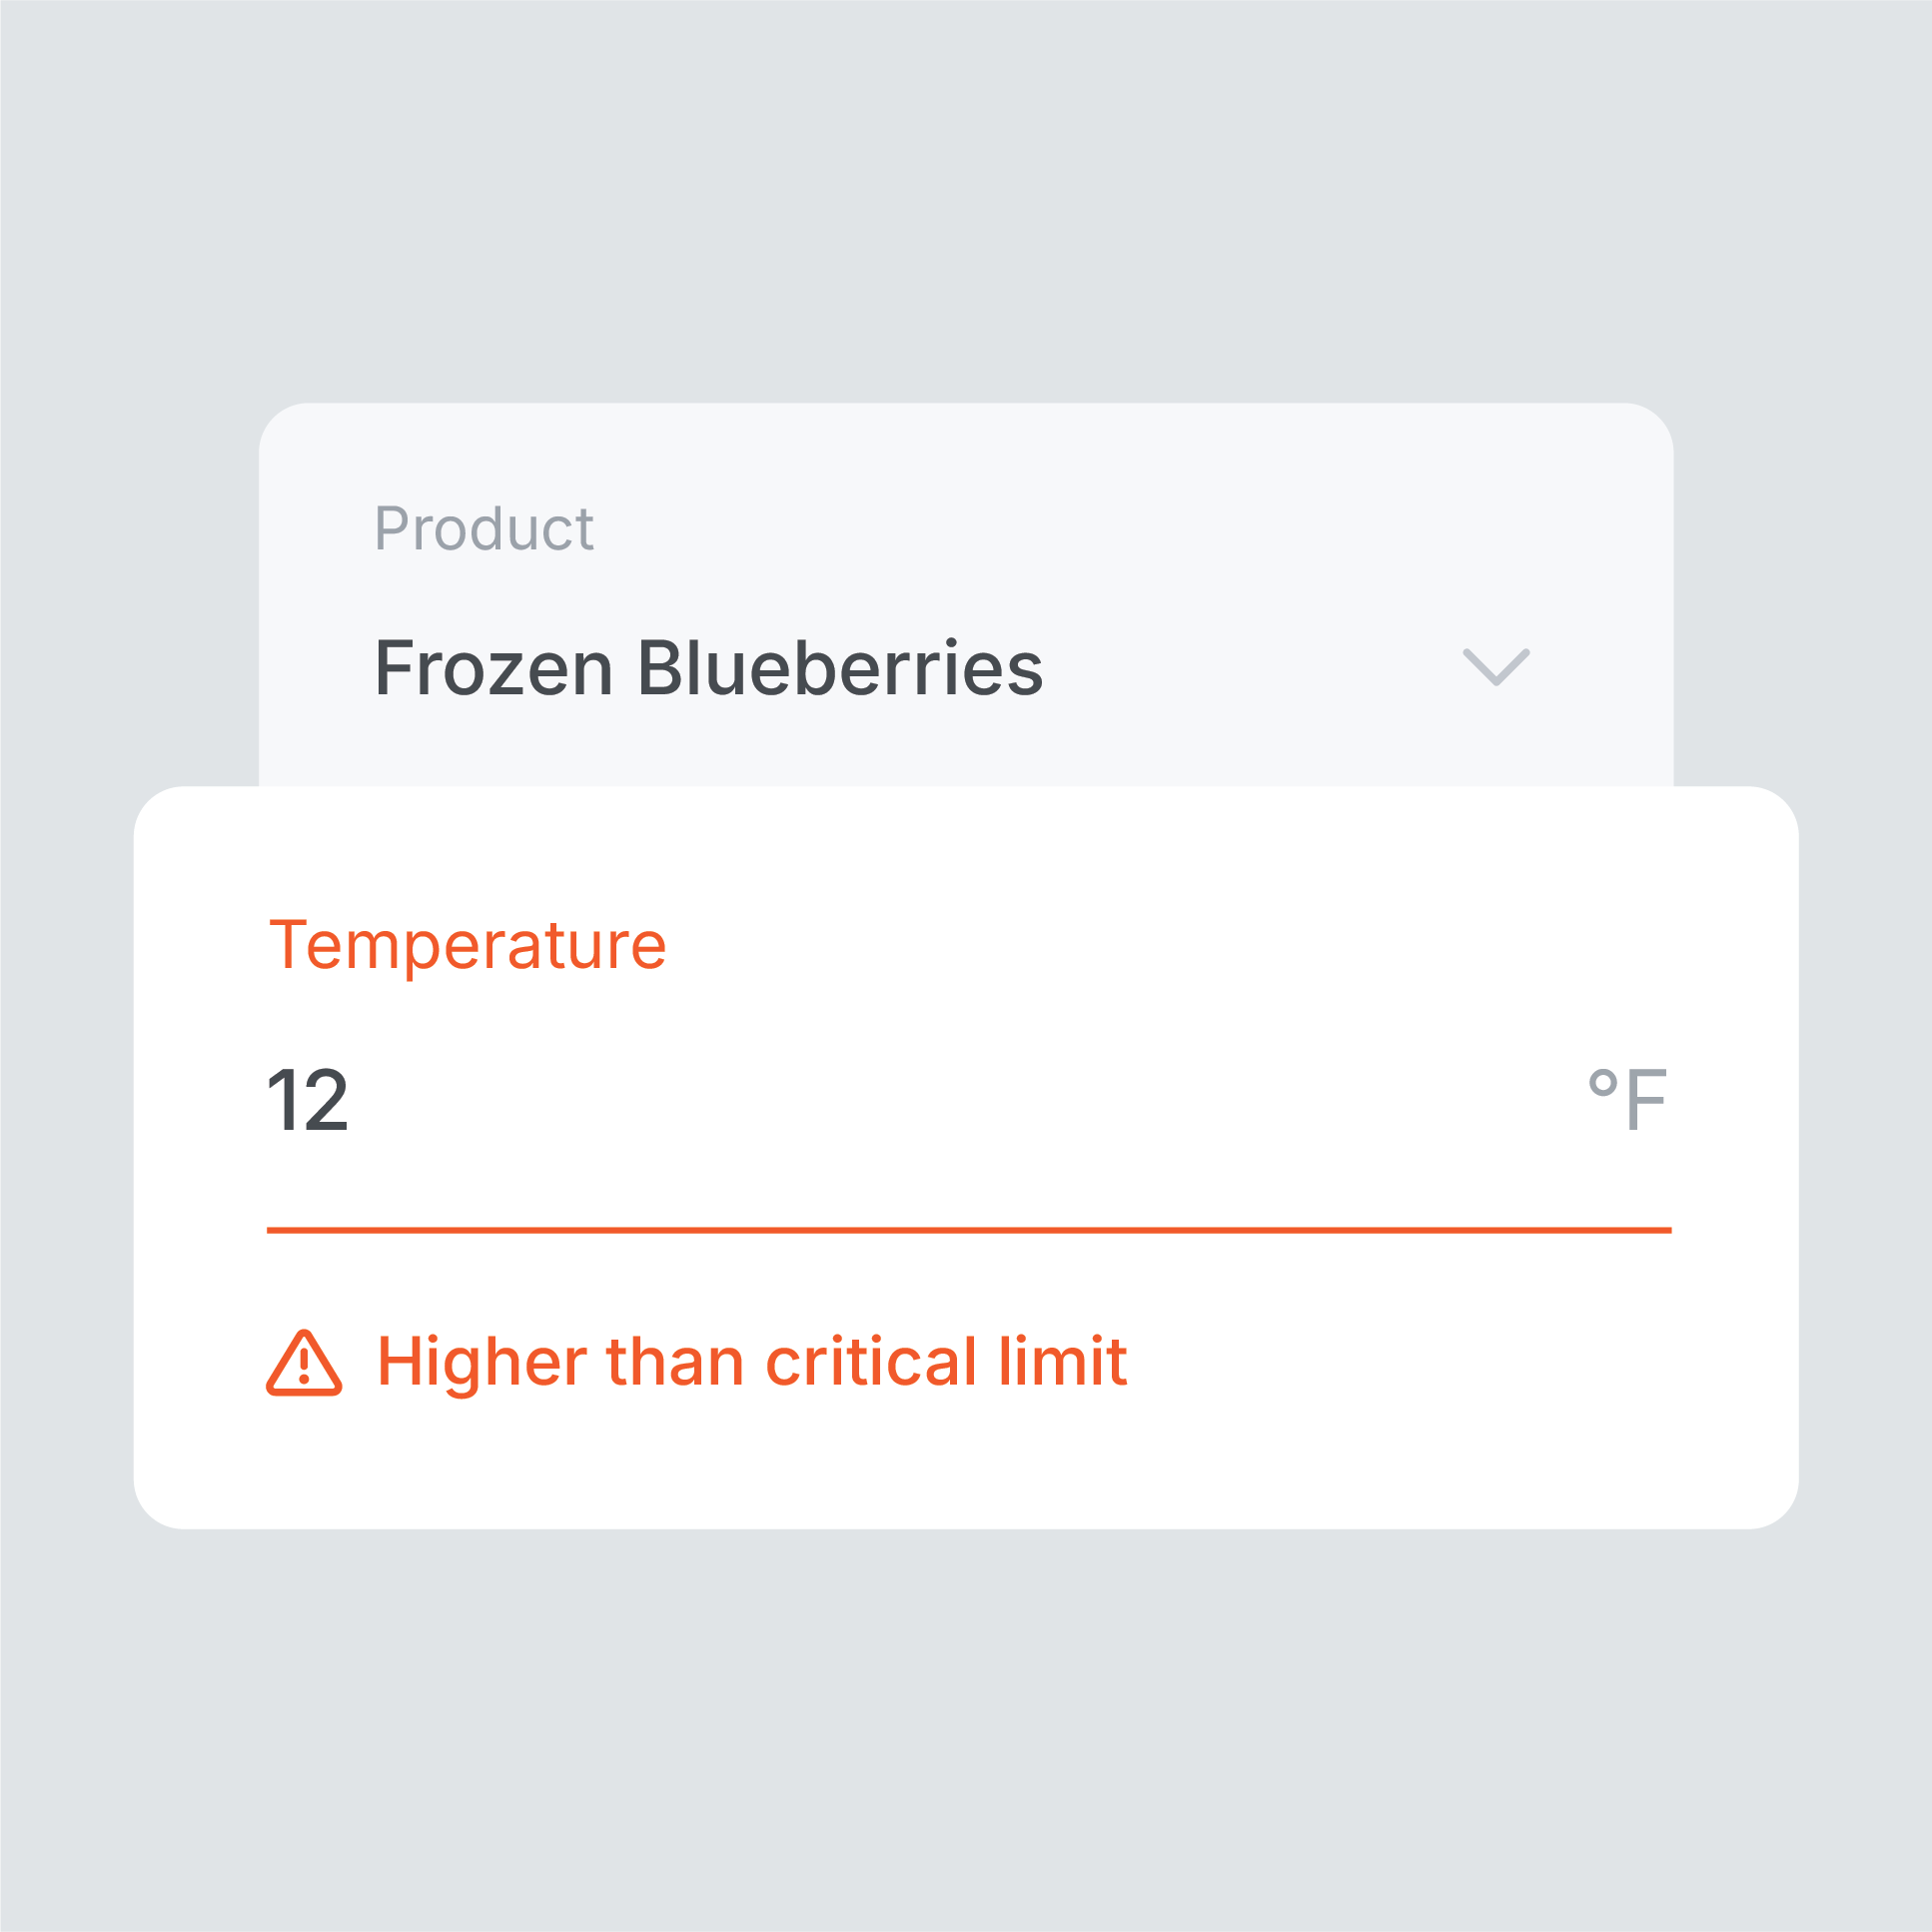Click the Higher than critical limit message

point(752,1363)
